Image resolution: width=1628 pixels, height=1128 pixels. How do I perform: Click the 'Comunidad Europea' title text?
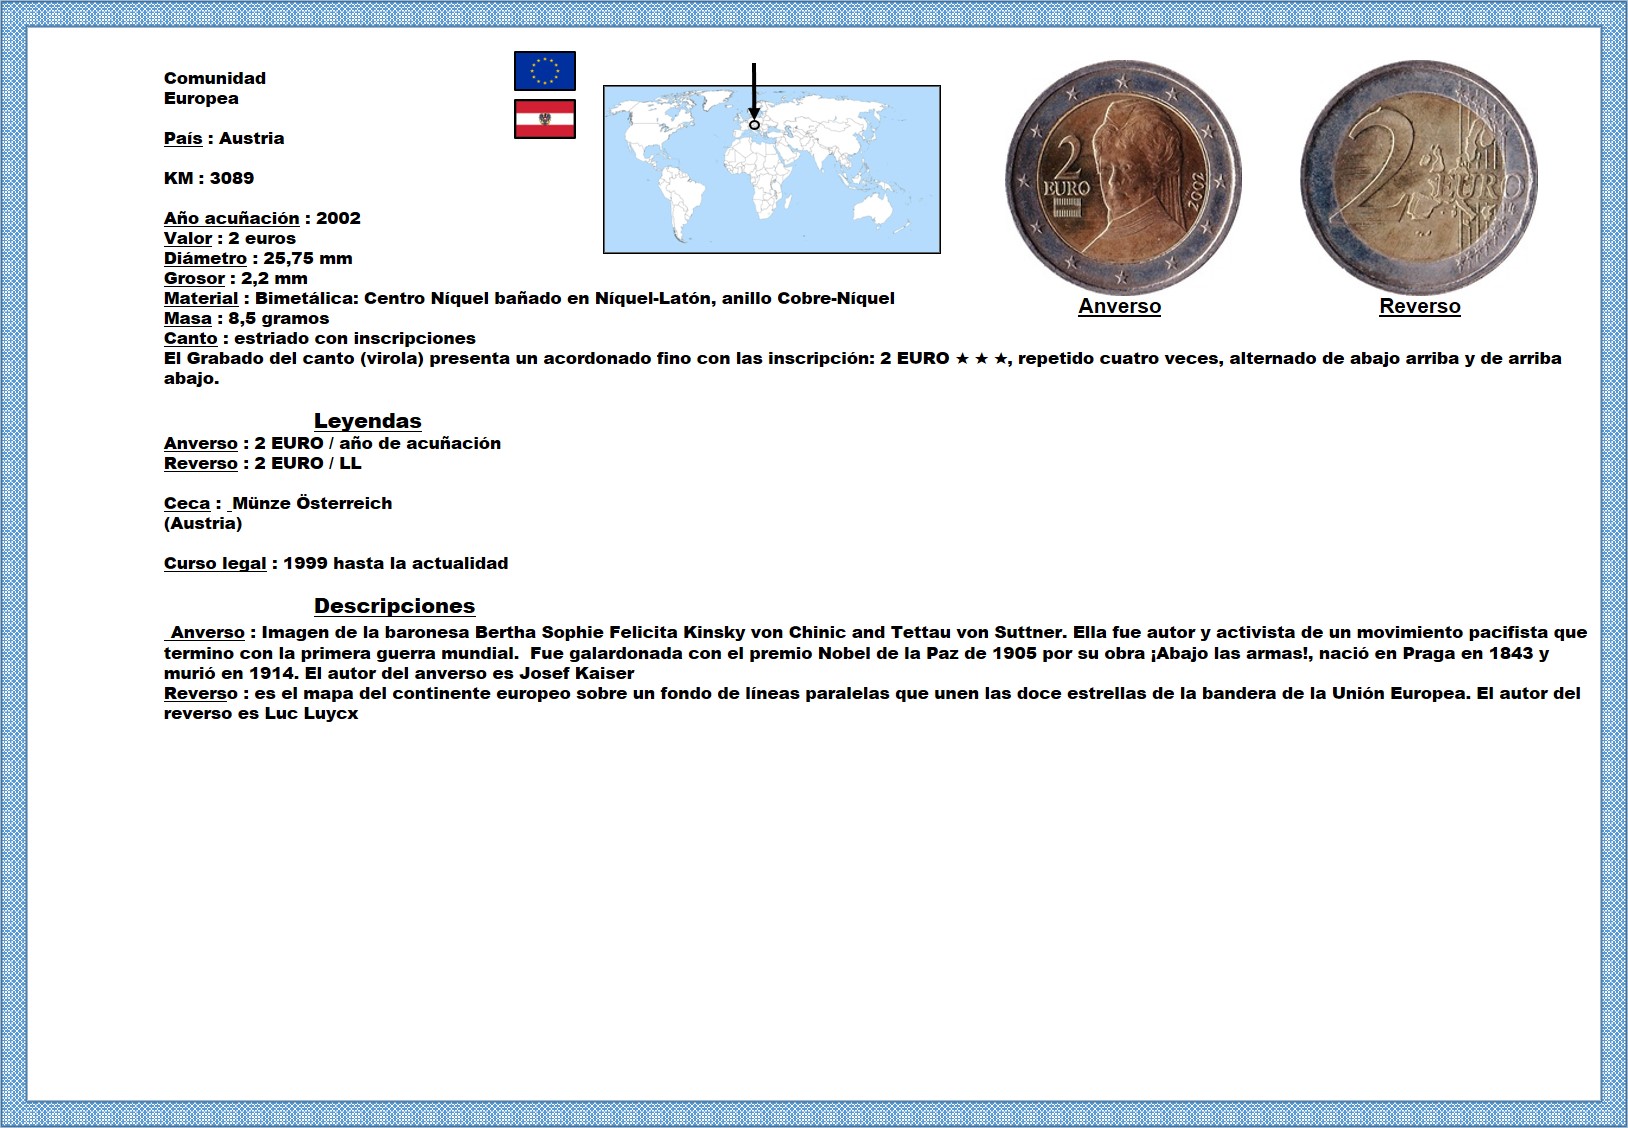coord(215,88)
